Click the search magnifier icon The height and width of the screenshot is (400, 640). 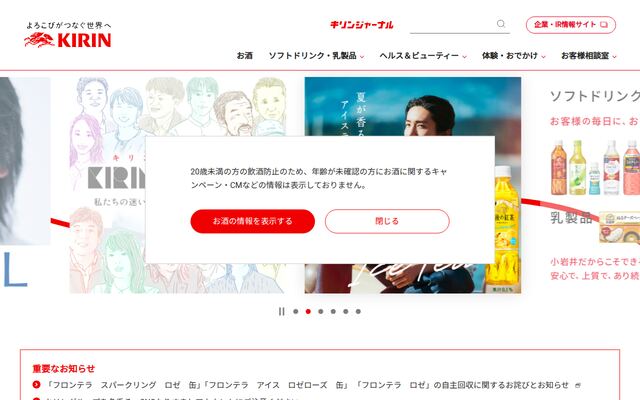click(x=501, y=24)
